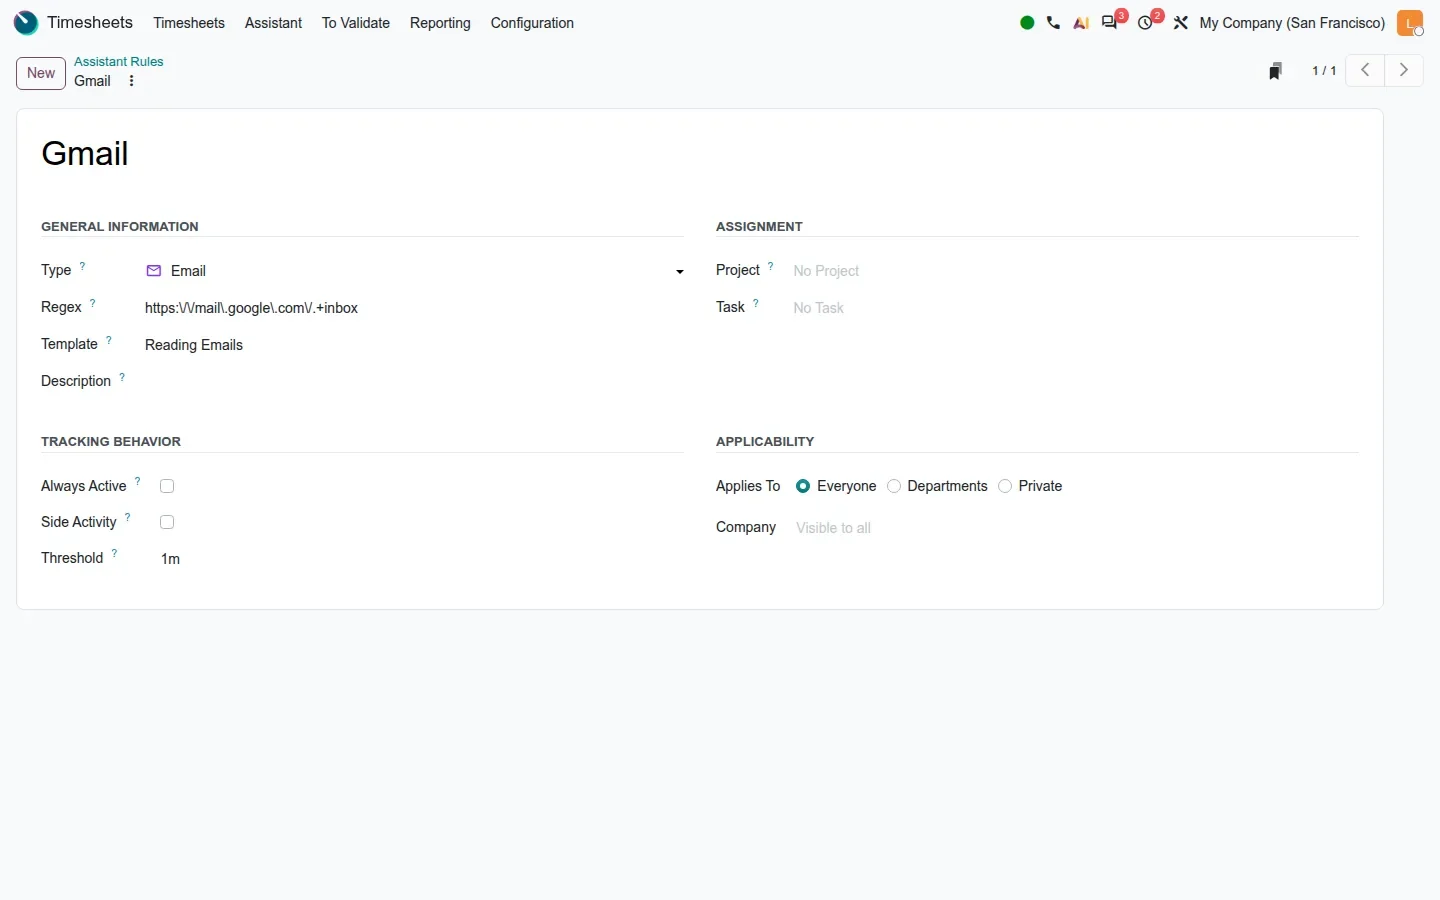Click the Threshold value 1m
The image size is (1440, 900).
click(x=171, y=559)
